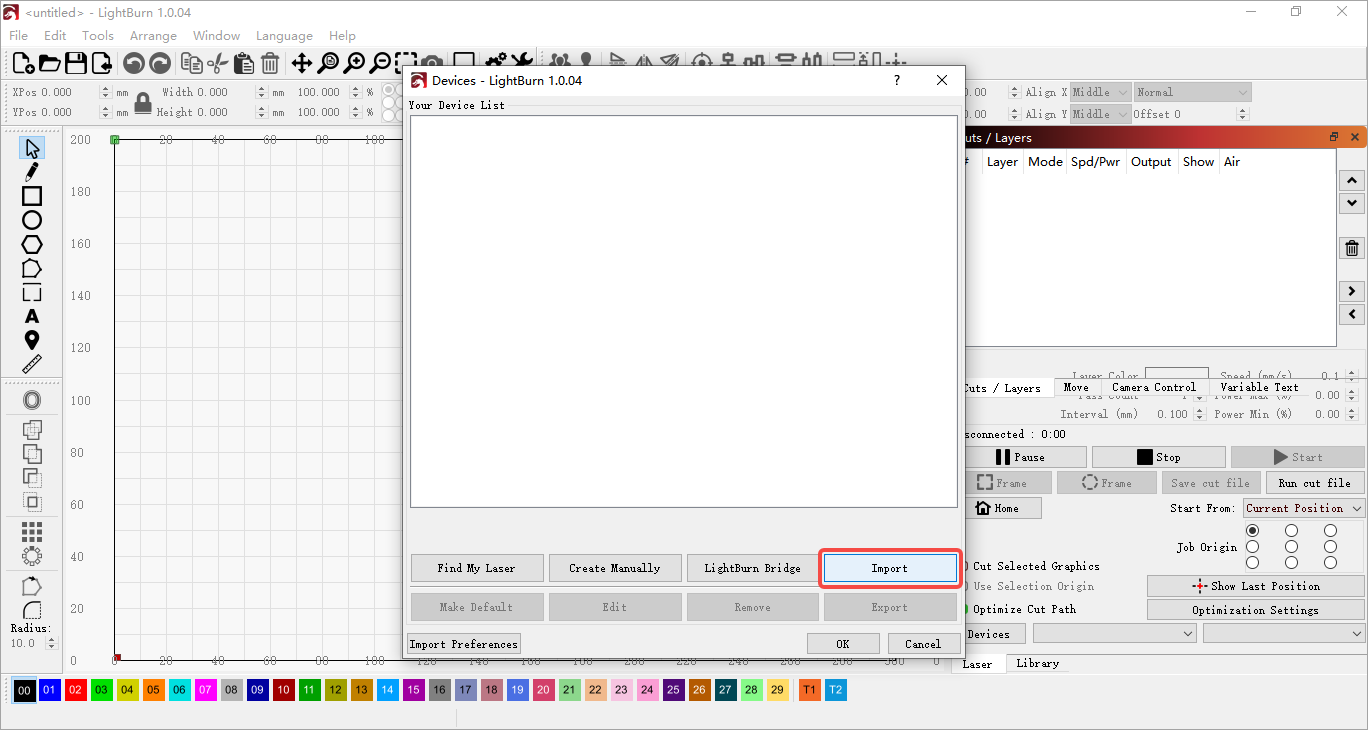Select the bottom-middle Job Origin radio button
Screen dimensions: 1368x730
(x=1292, y=563)
